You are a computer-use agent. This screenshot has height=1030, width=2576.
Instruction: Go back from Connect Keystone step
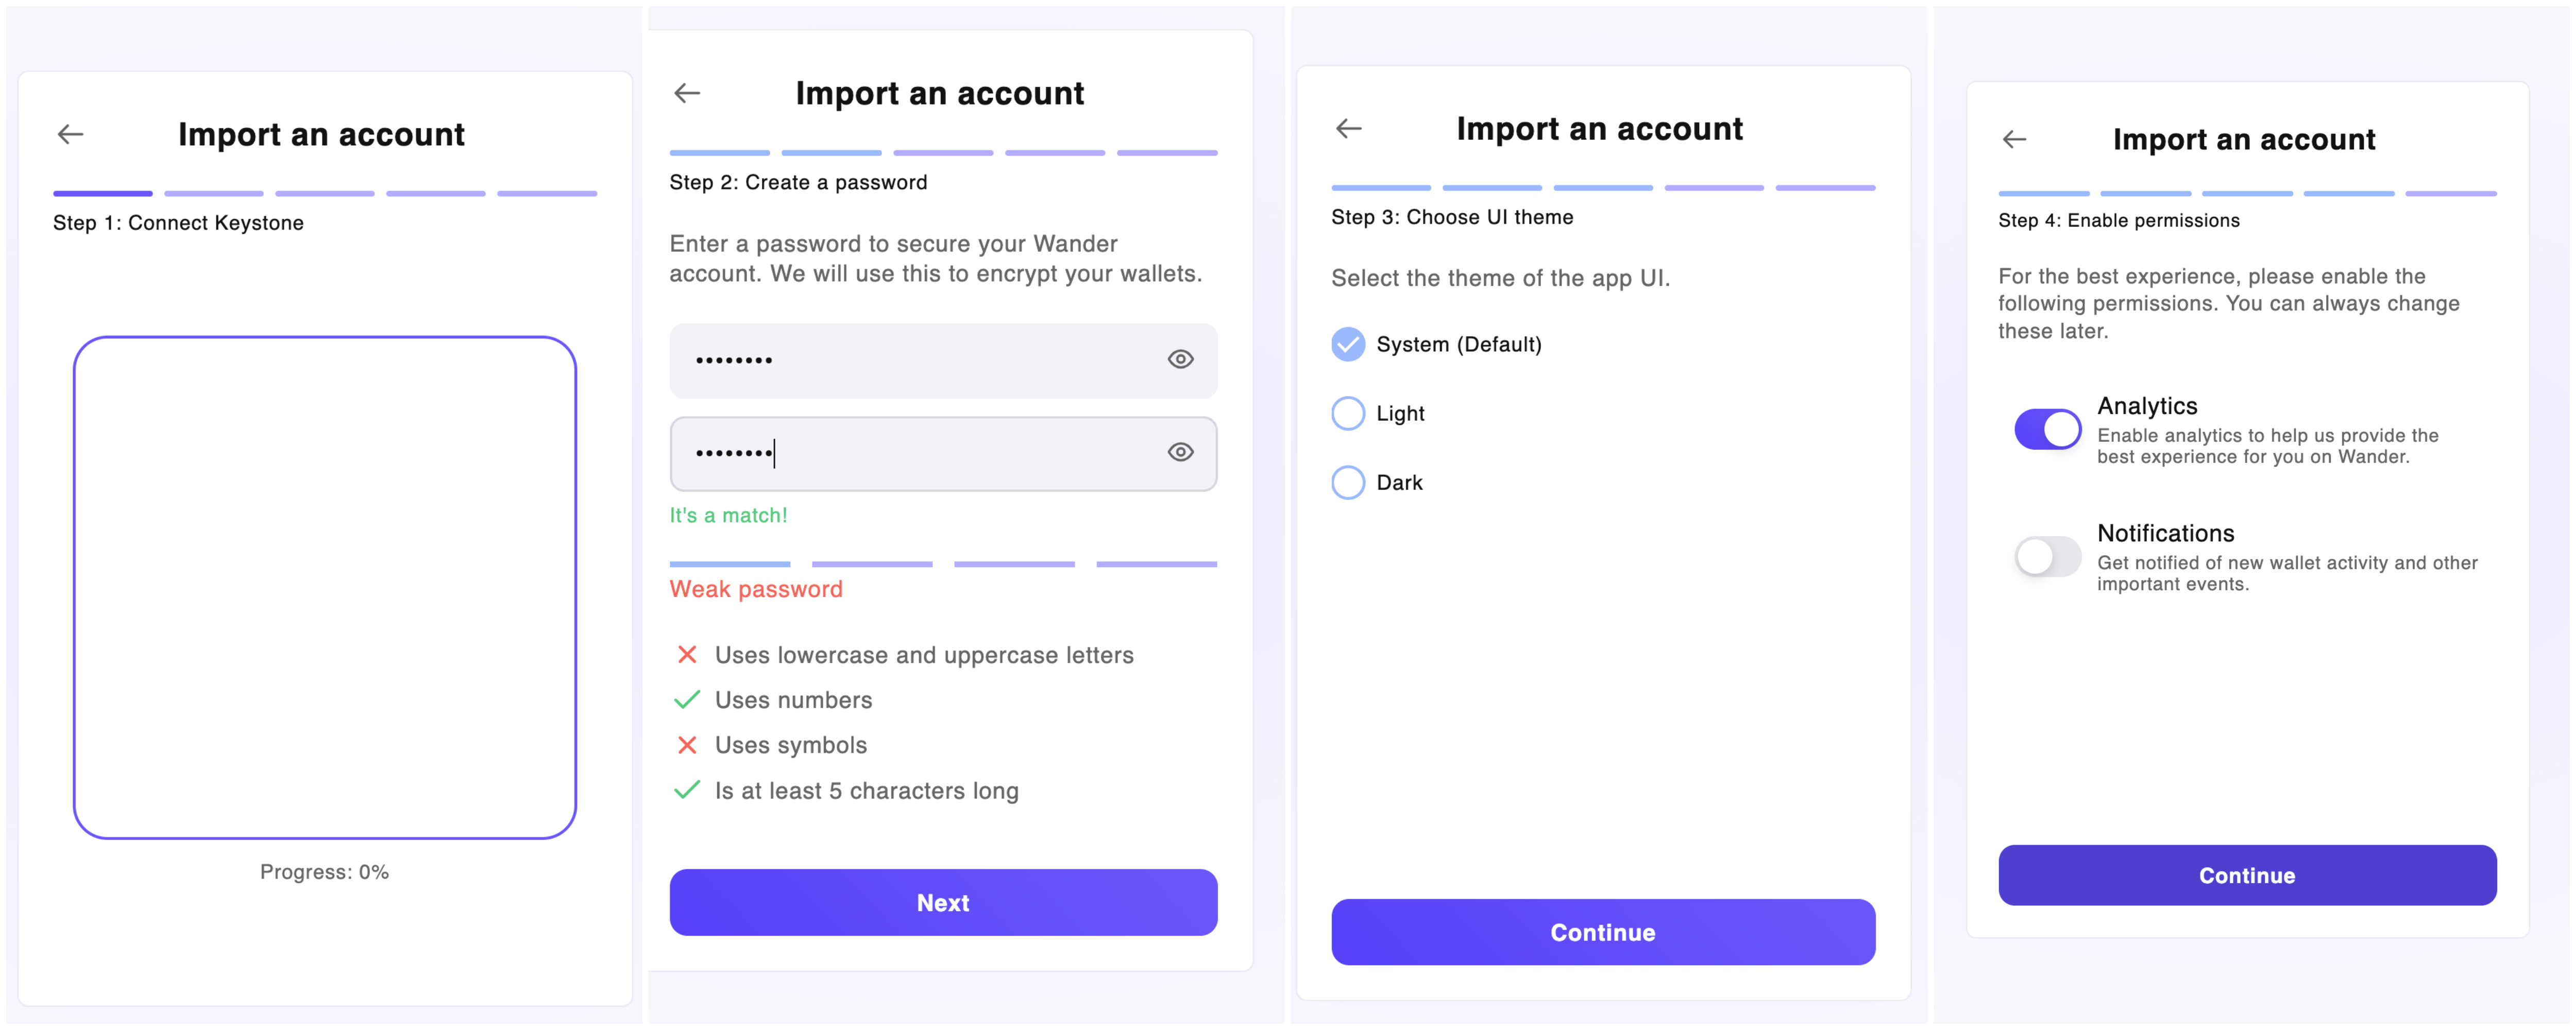coord(70,134)
